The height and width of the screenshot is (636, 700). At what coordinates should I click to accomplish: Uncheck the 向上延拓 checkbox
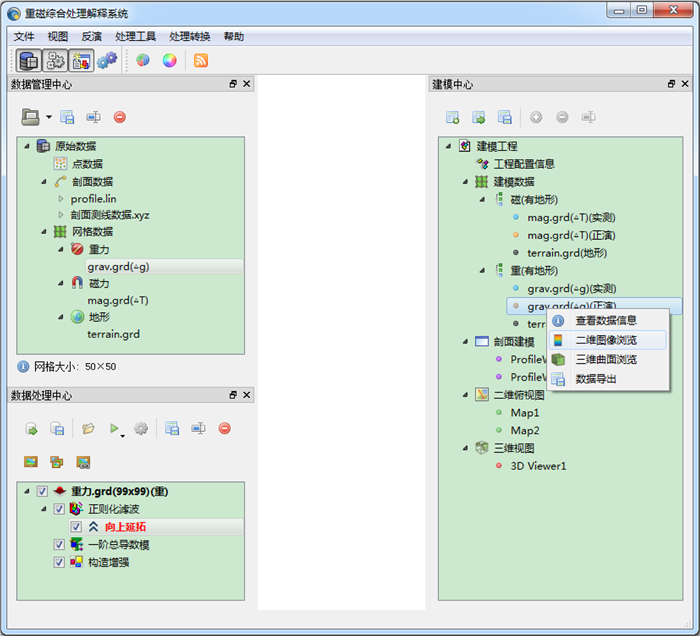76,526
